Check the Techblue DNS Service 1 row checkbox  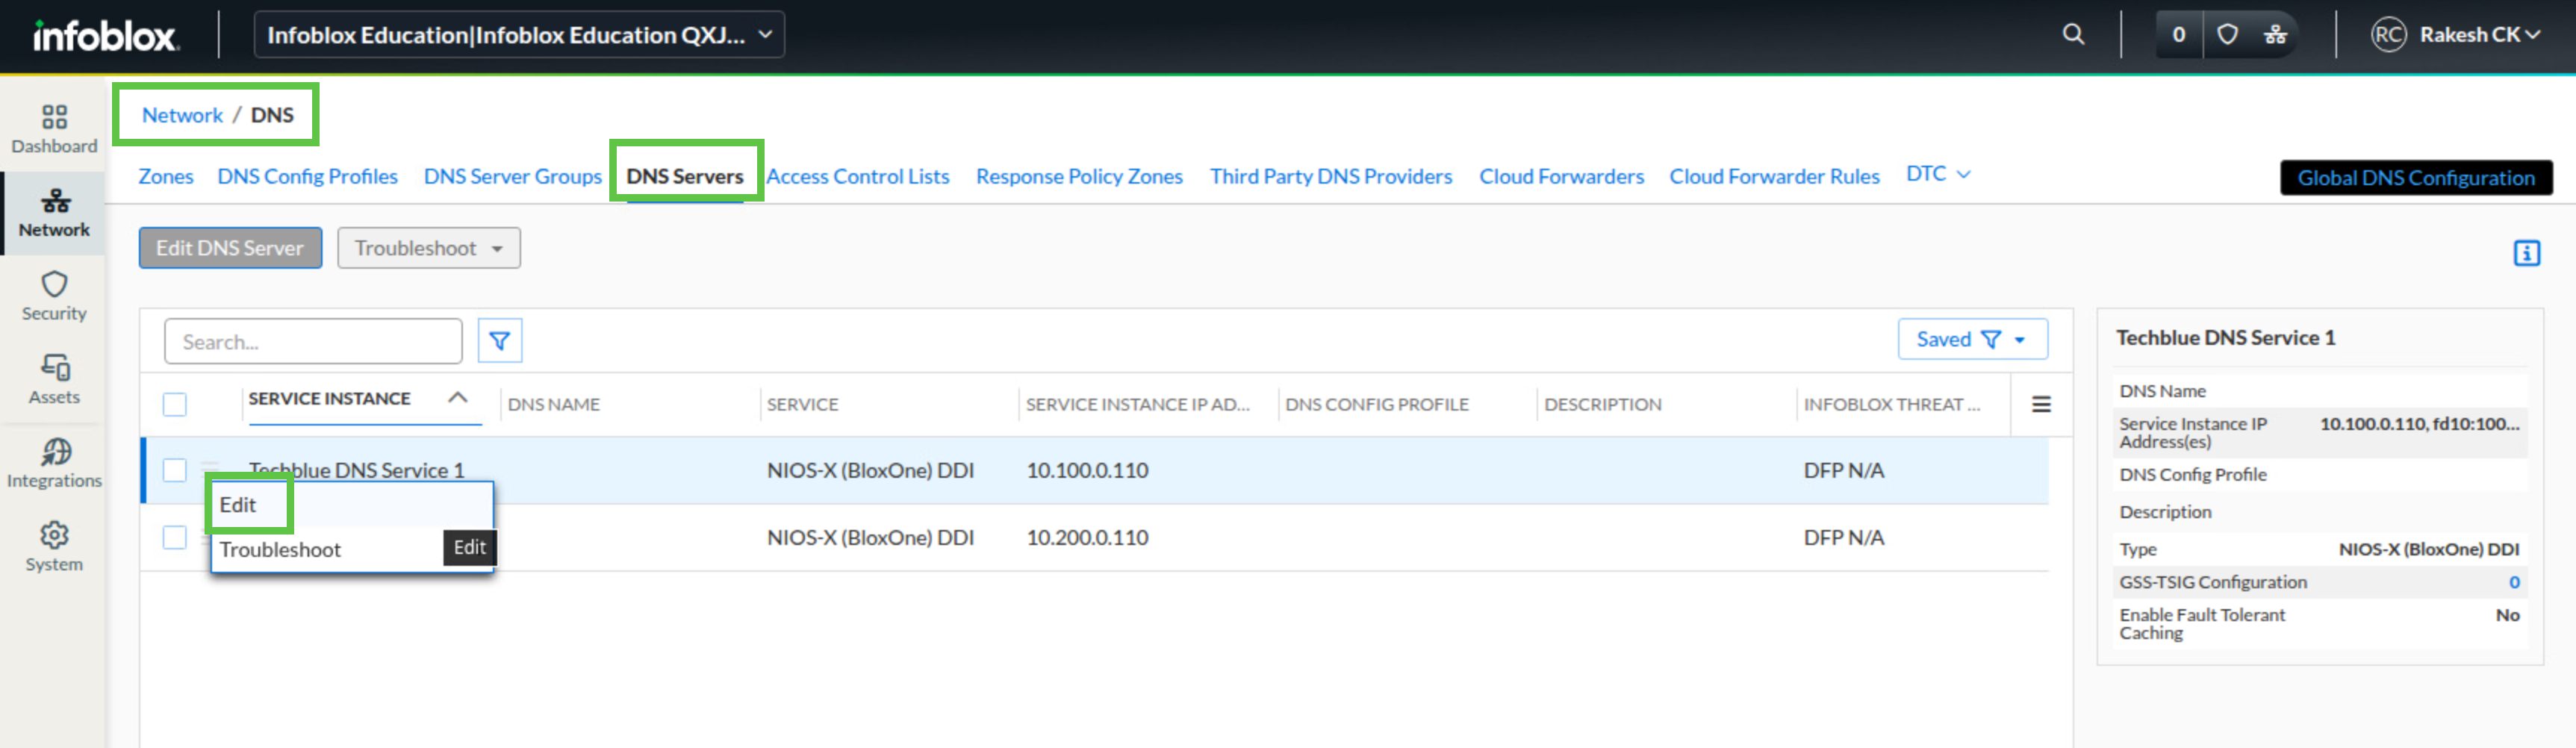pos(175,470)
